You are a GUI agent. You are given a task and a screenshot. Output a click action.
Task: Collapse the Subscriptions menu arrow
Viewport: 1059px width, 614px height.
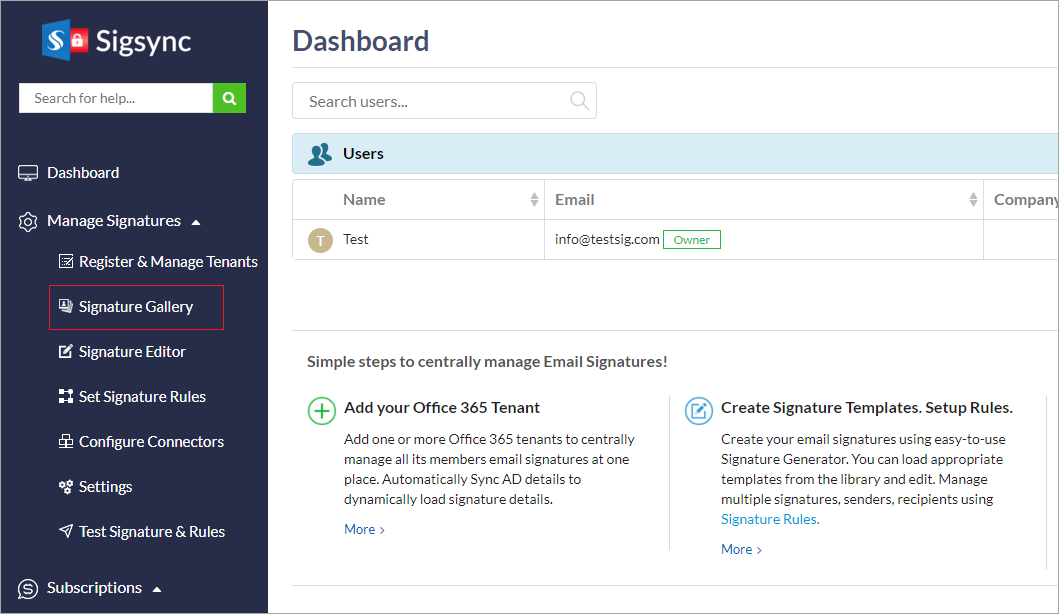click(157, 589)
